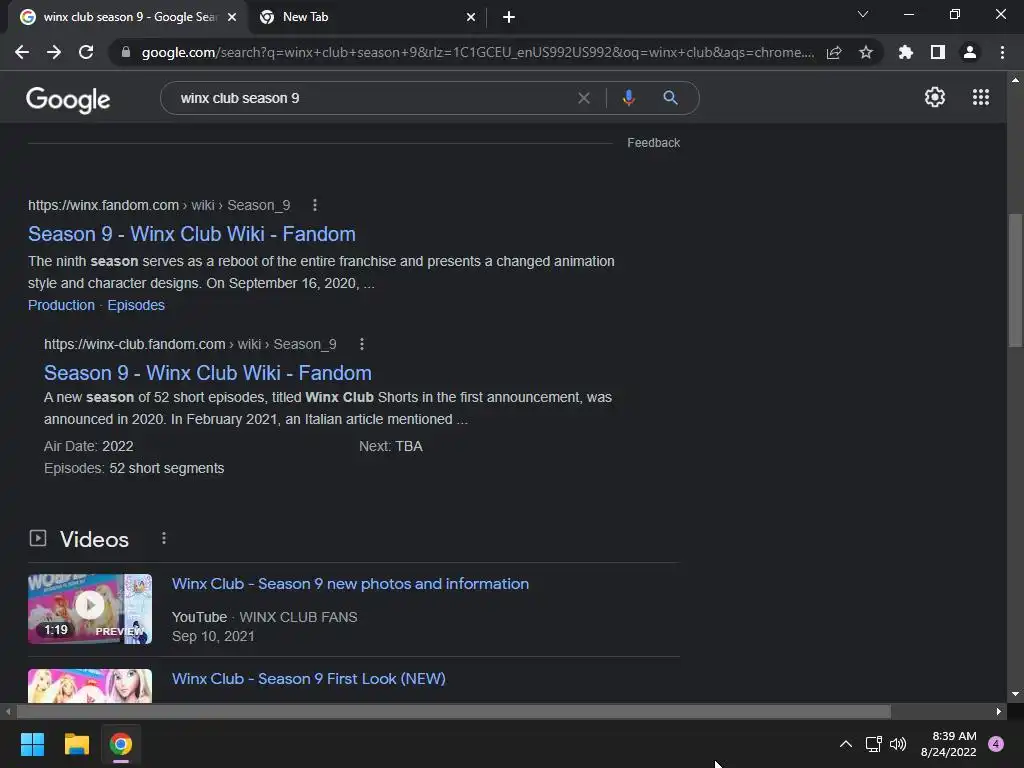Viewport: 1024px width, 768px height.
Task: Open notification center badge
Action: [x=996, y=744]
